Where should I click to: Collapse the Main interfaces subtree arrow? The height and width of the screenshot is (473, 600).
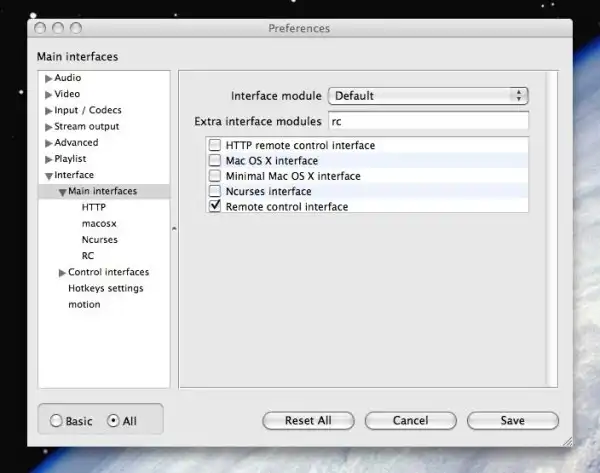pyautogui.click(x=62, y=192)
